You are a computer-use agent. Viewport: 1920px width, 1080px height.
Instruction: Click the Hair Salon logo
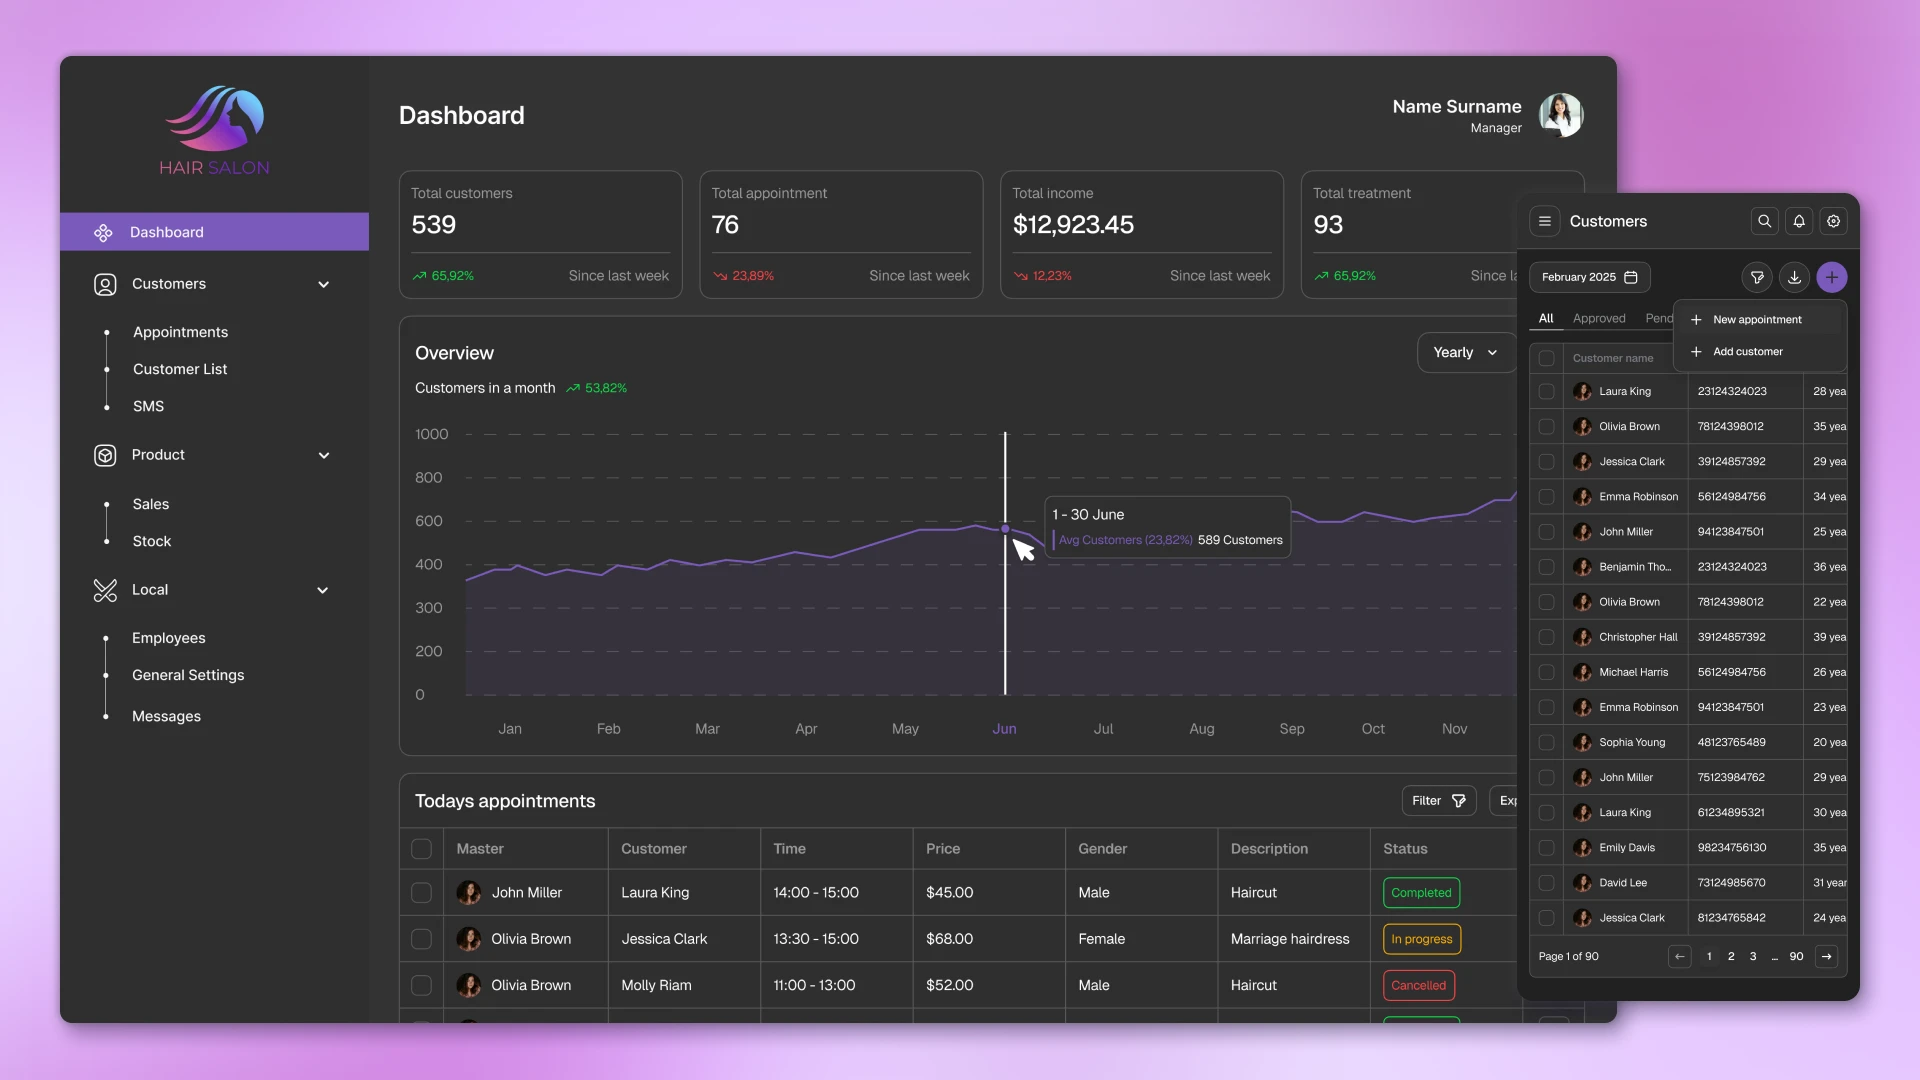tap(213, 131)
